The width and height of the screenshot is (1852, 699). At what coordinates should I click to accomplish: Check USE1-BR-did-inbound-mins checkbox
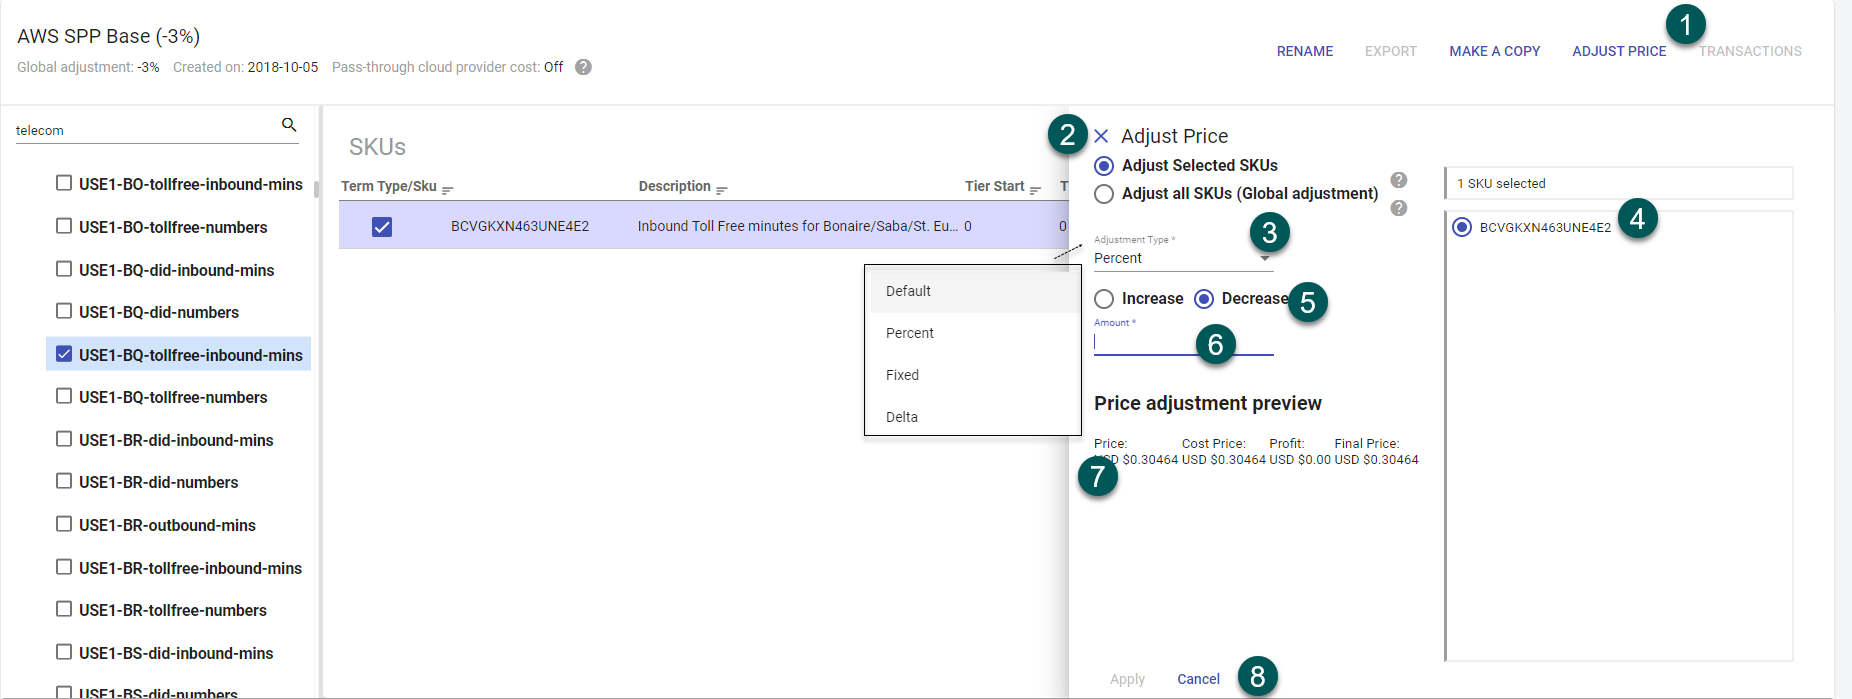(x=64, y=439)
